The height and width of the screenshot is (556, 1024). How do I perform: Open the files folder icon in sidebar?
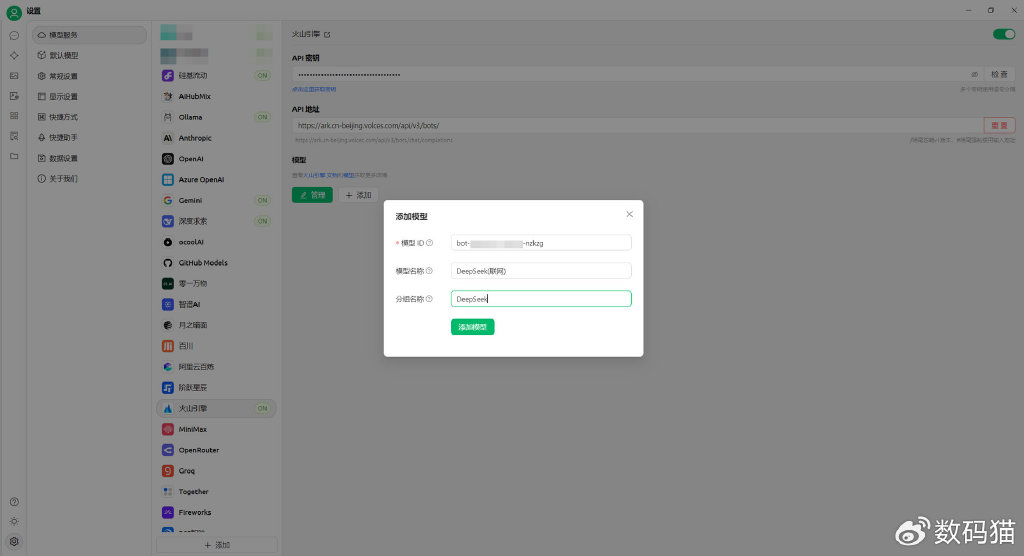pyautogui.click(x=14, y=157)
